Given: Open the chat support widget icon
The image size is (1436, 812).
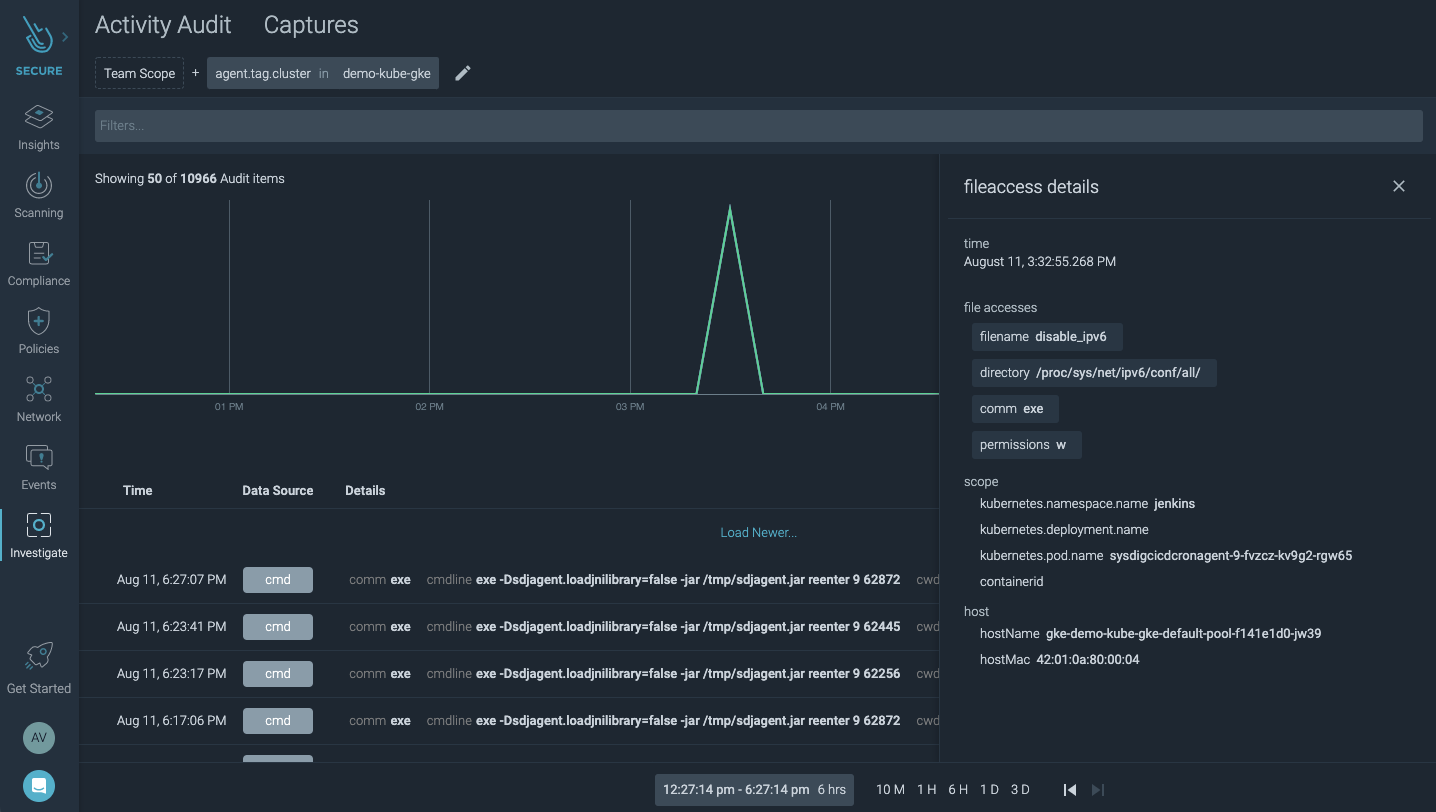Looking at the screenshot, I should pyautogui.click(x=39, y=786).
